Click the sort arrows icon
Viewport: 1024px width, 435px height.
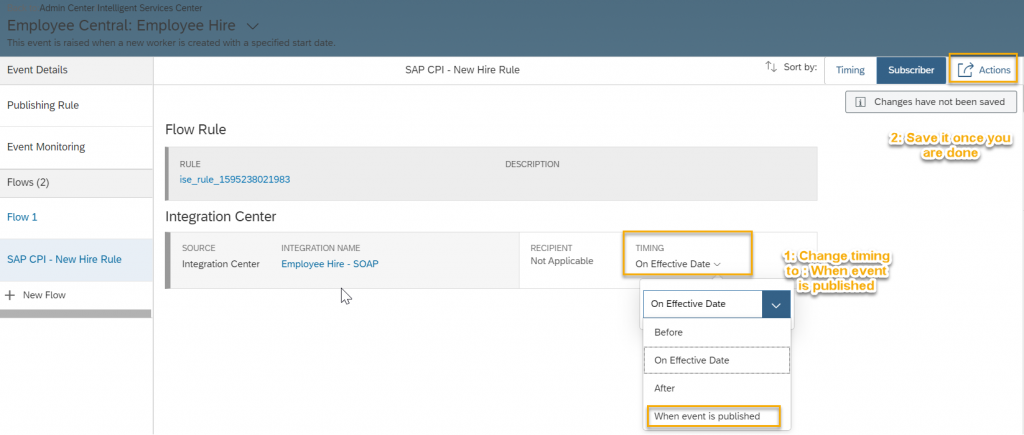(771, 67)
